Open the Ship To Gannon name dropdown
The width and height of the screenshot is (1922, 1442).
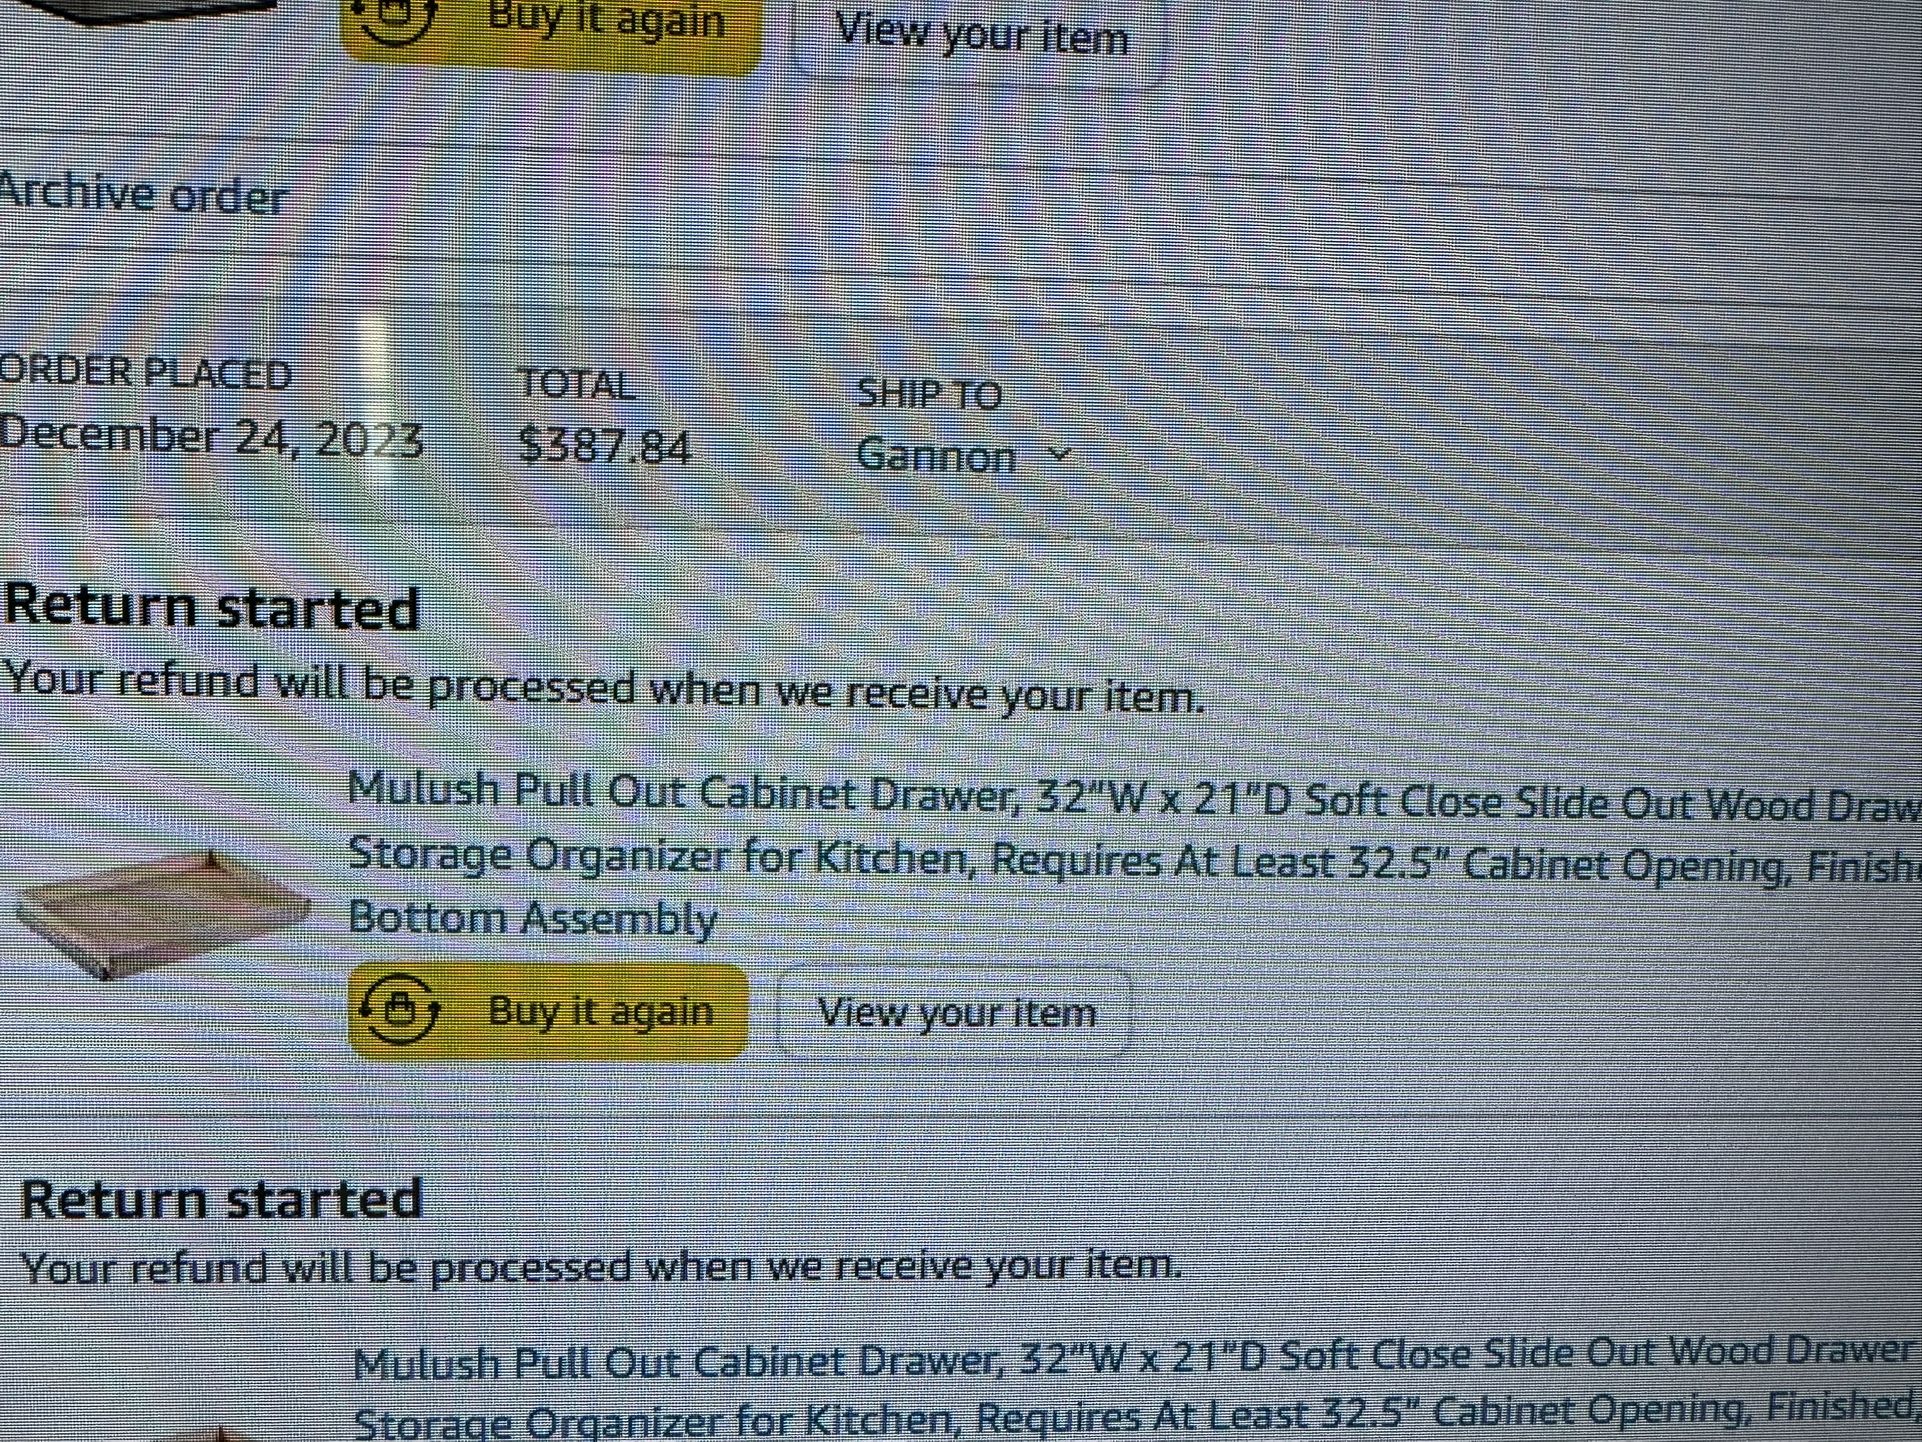tap(936, 456)
